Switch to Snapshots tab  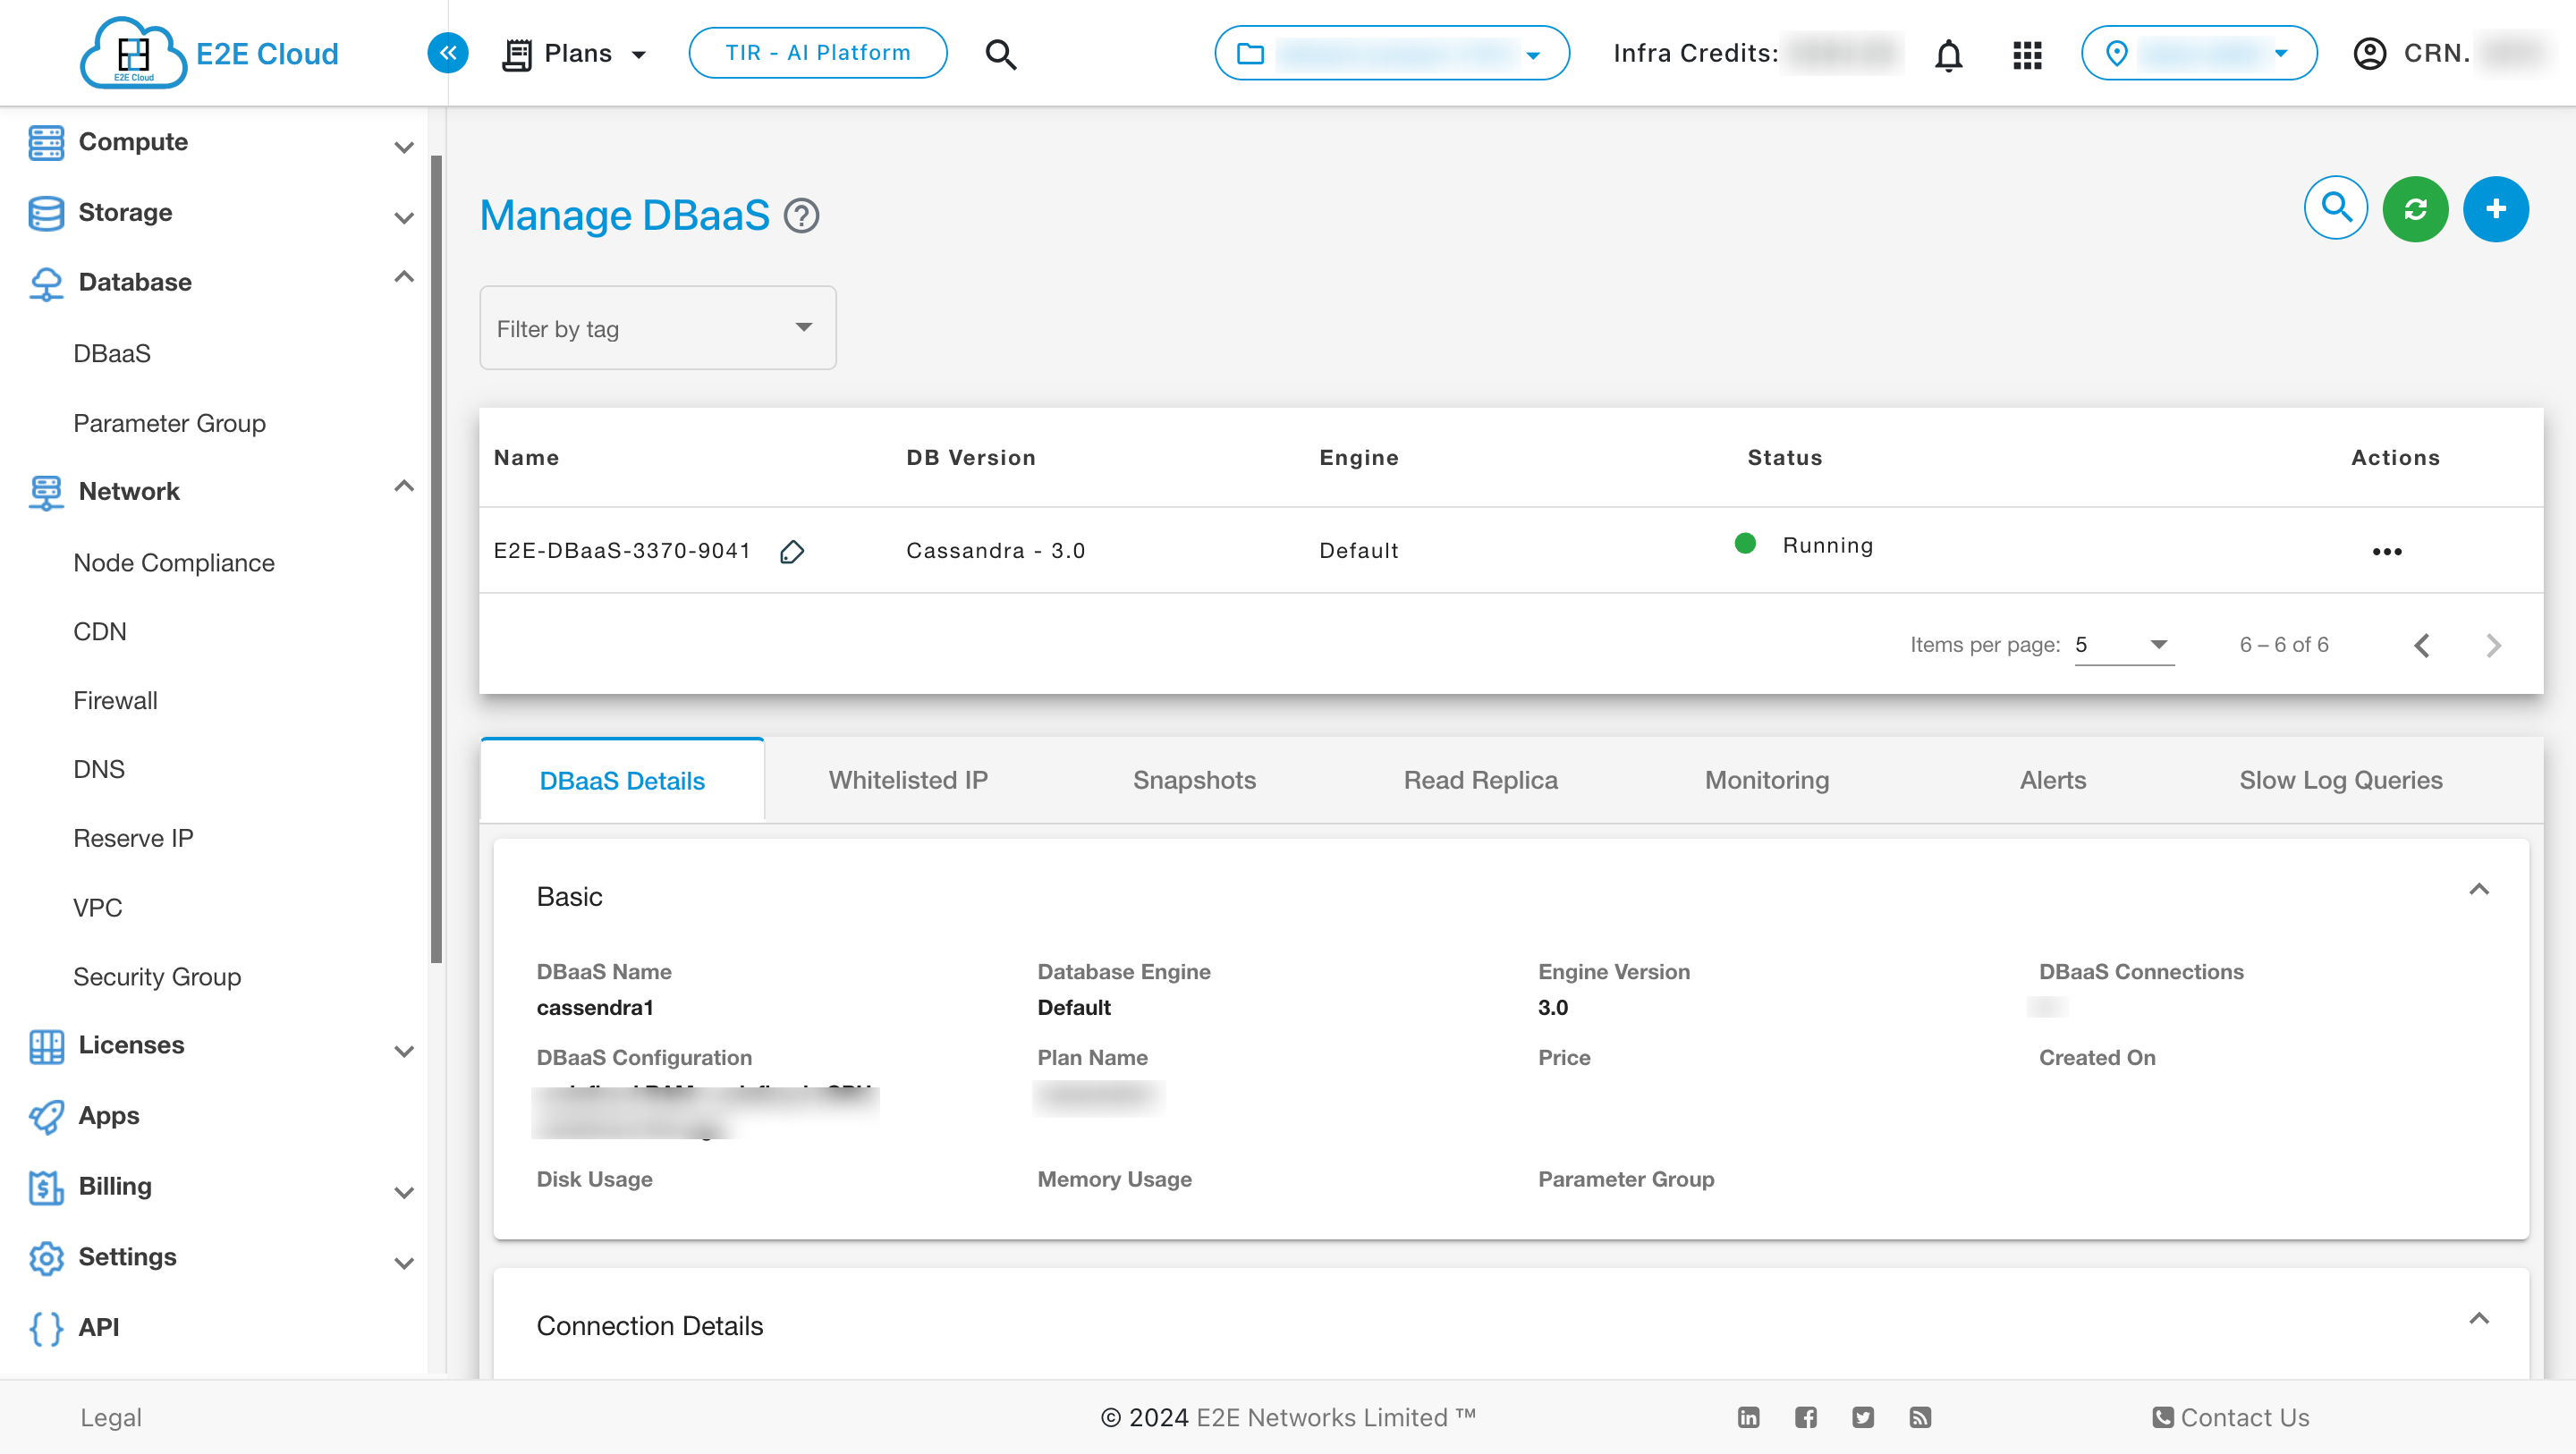[x=1194, y=780]
